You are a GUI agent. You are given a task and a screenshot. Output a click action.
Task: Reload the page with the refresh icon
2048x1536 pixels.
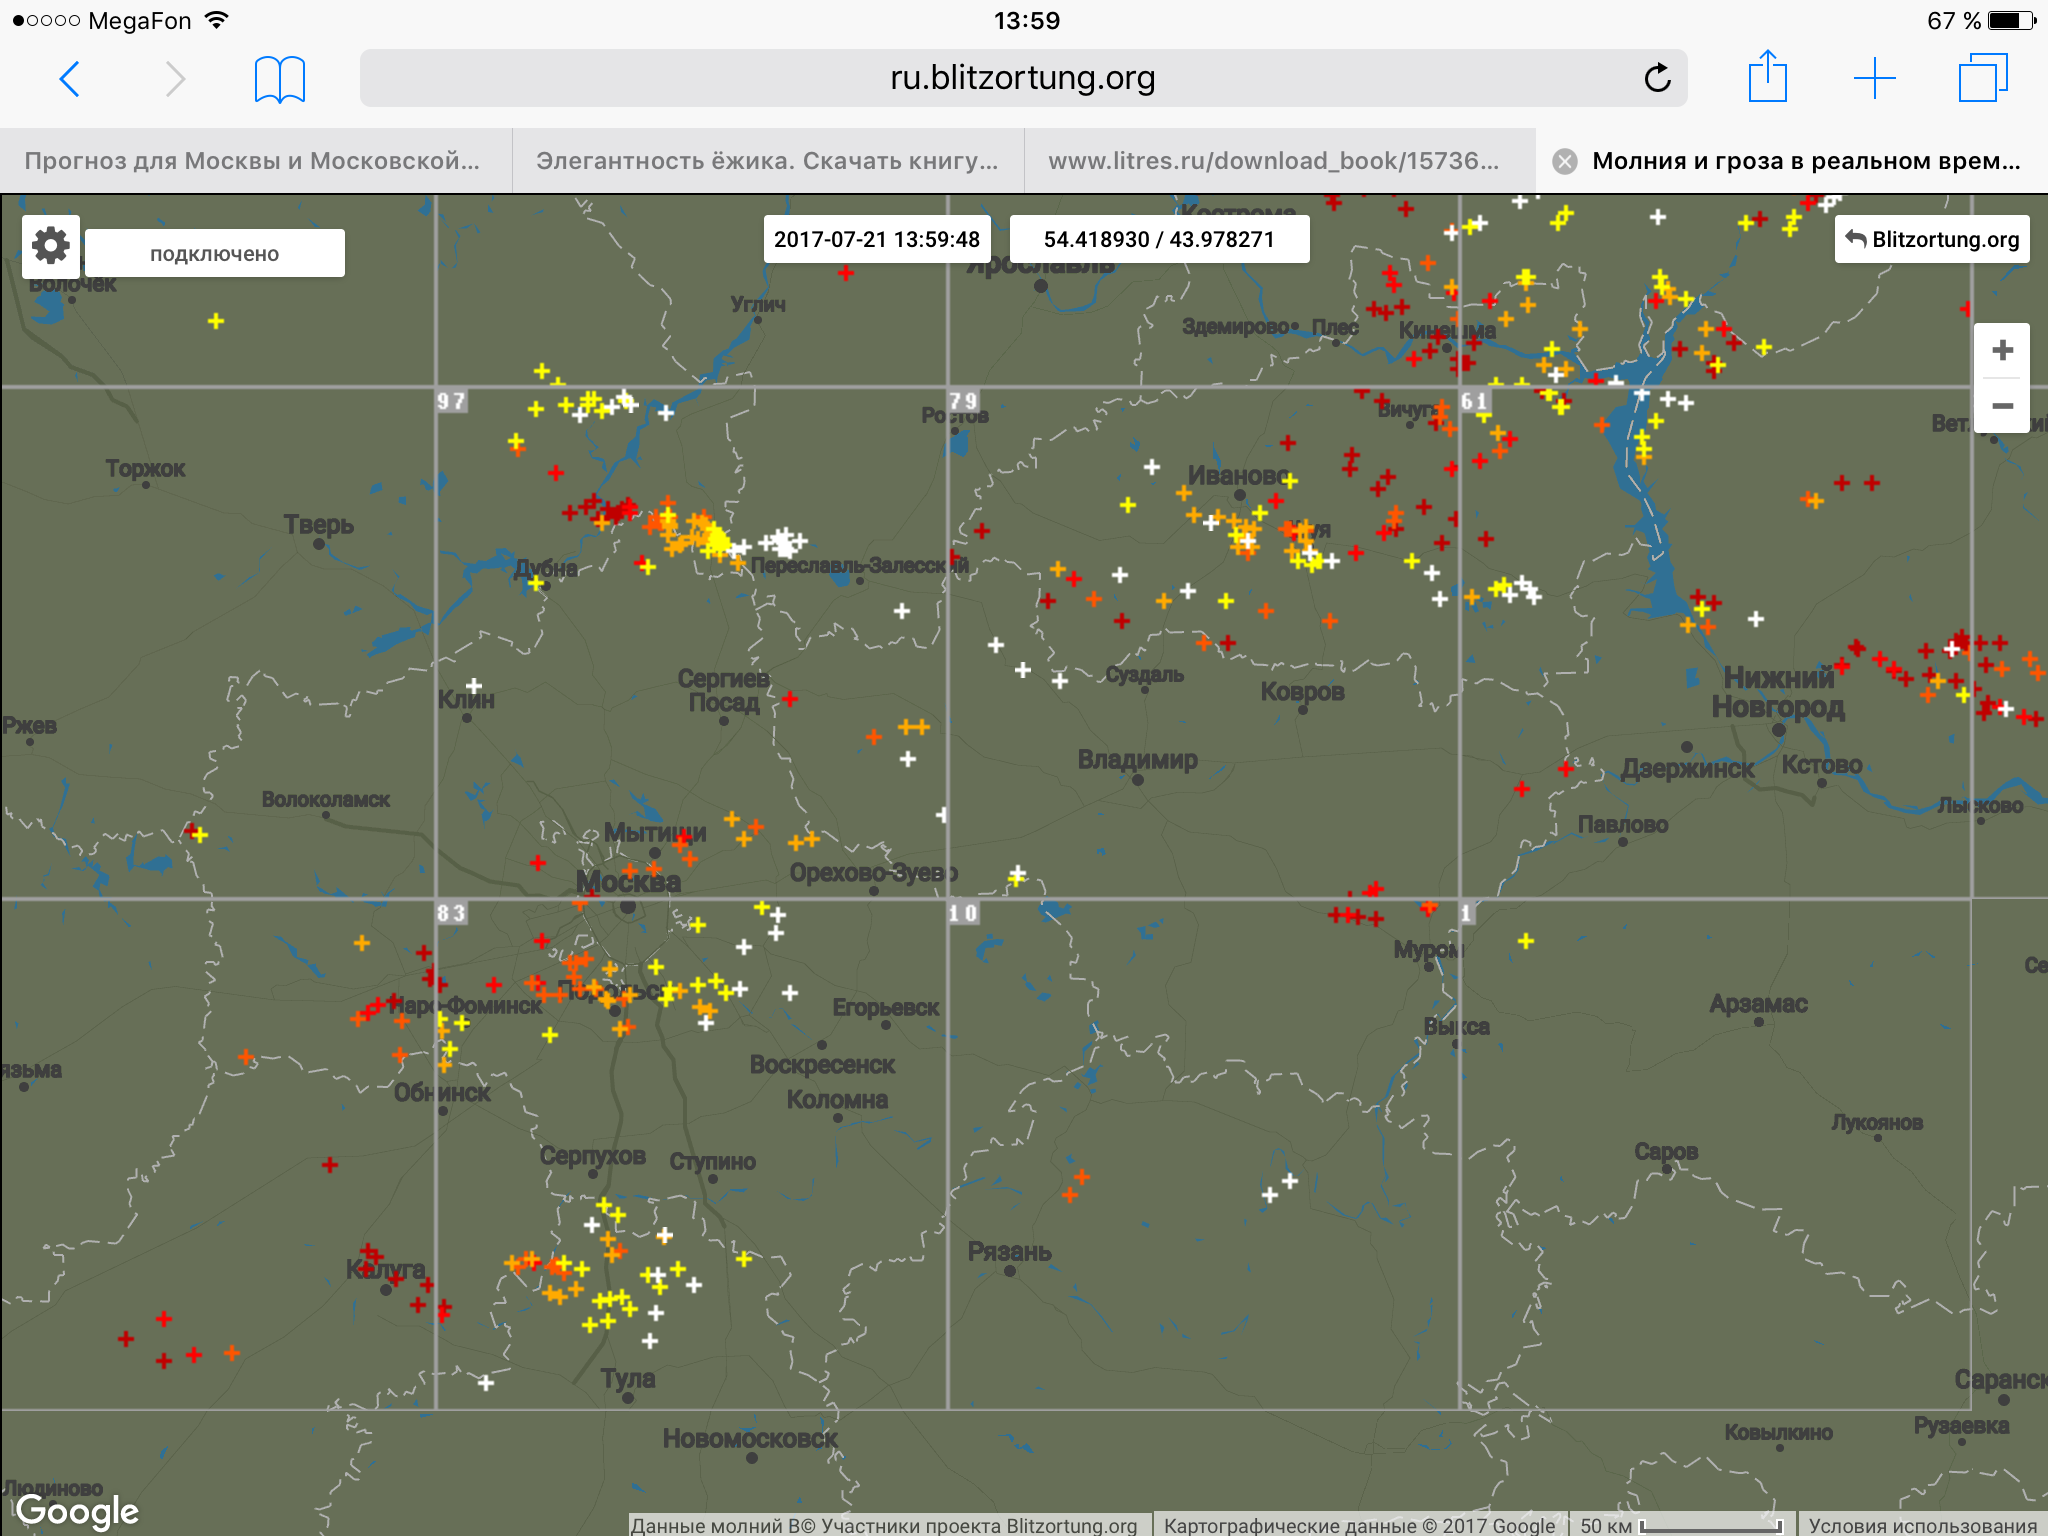click(x=1657, y=78)
